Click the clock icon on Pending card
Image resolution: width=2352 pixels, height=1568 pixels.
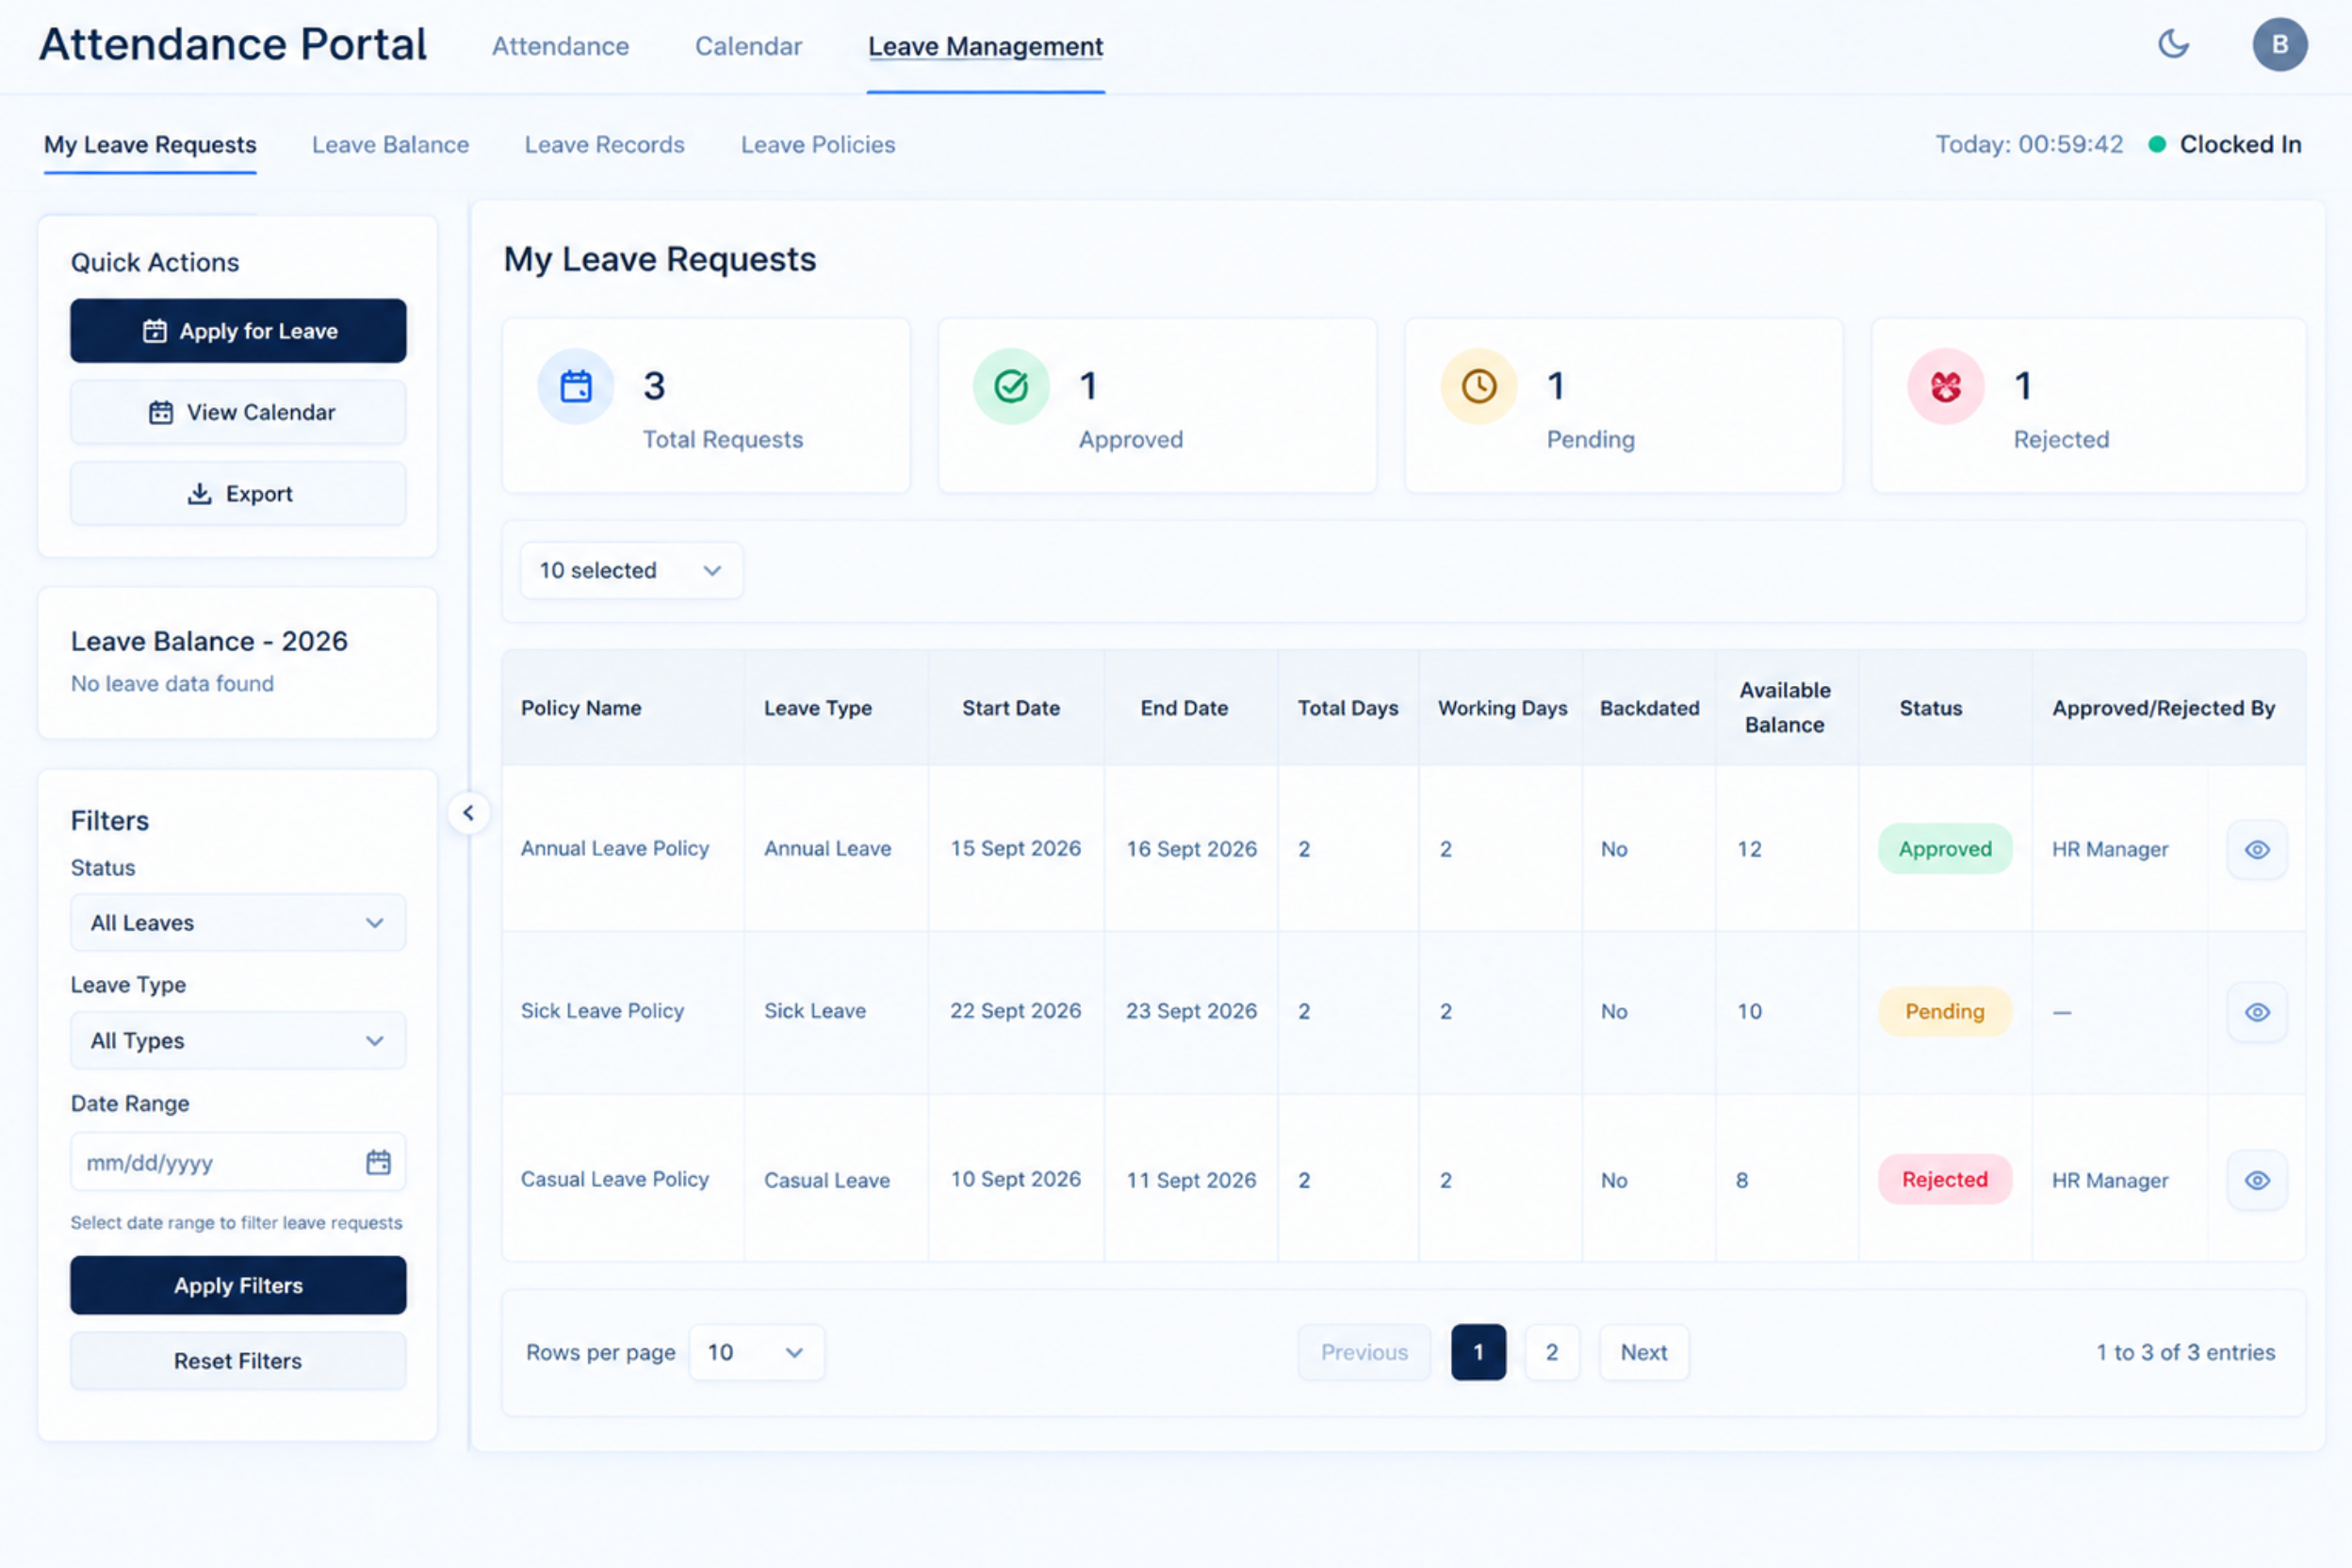coord(1478,386)
